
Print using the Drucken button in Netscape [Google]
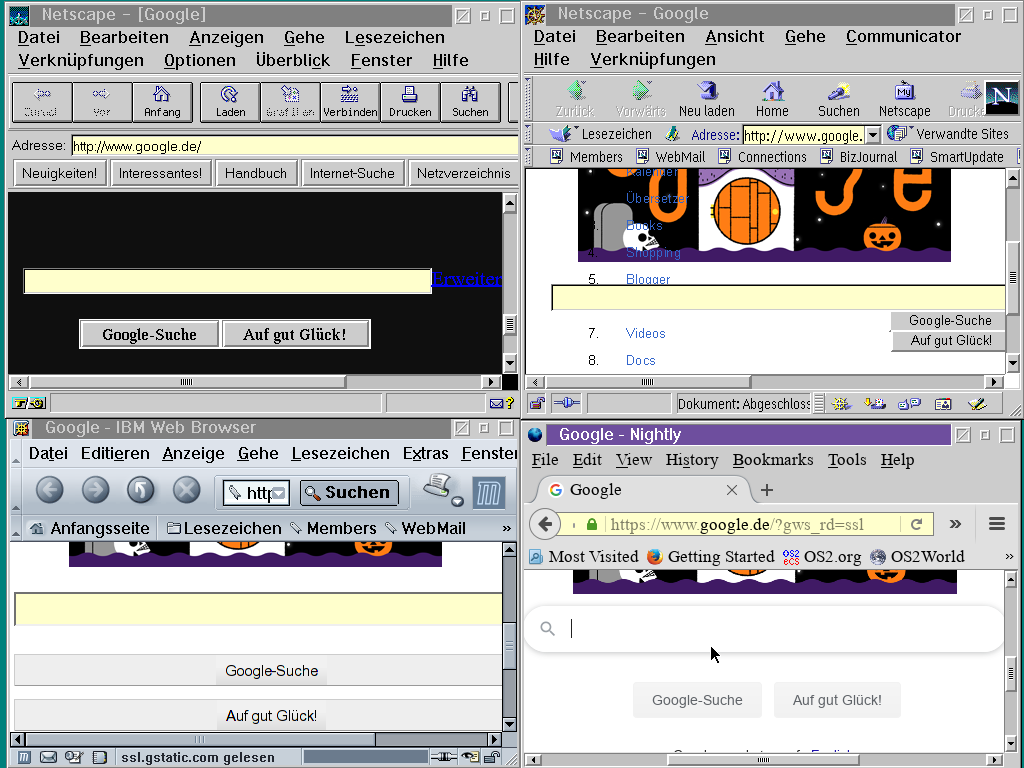[410, 102]
